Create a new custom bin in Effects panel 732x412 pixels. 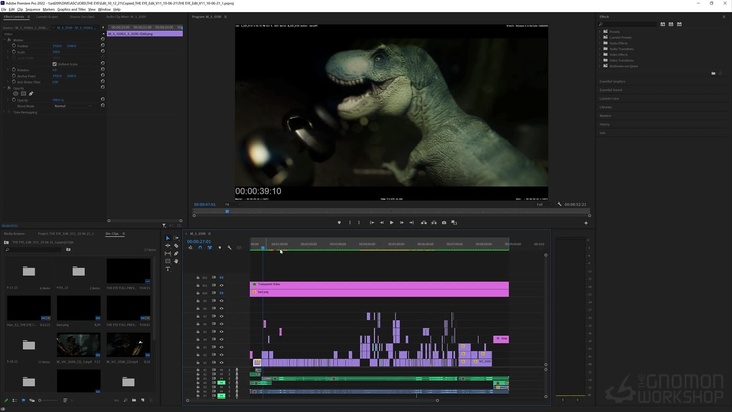point(713,73)
